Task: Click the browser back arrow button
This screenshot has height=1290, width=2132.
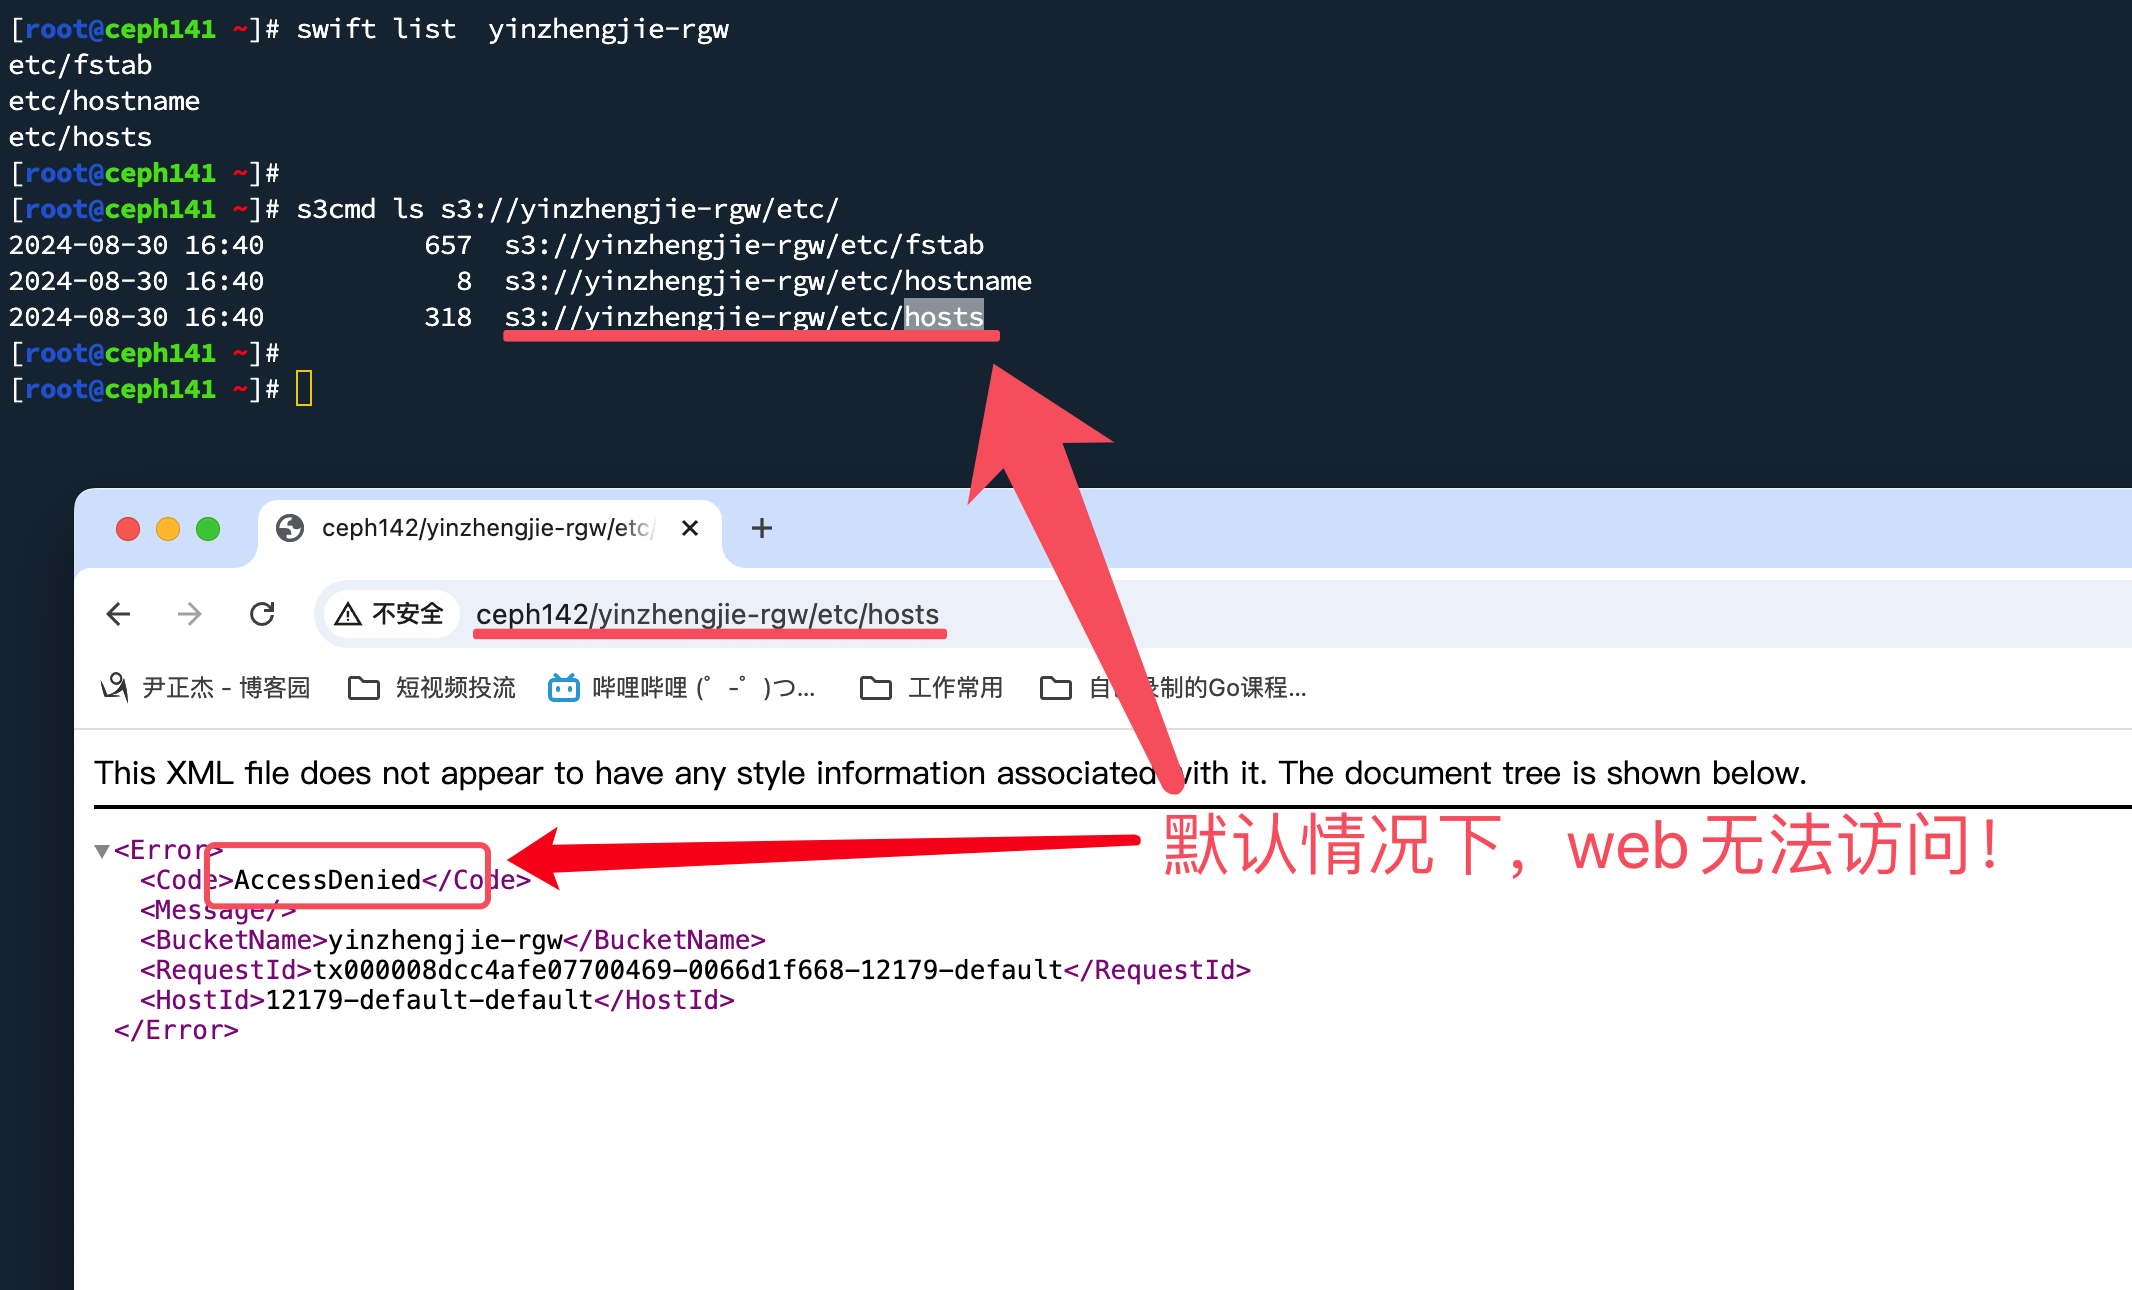Action: pyautogui.click(x=118, y=614)
